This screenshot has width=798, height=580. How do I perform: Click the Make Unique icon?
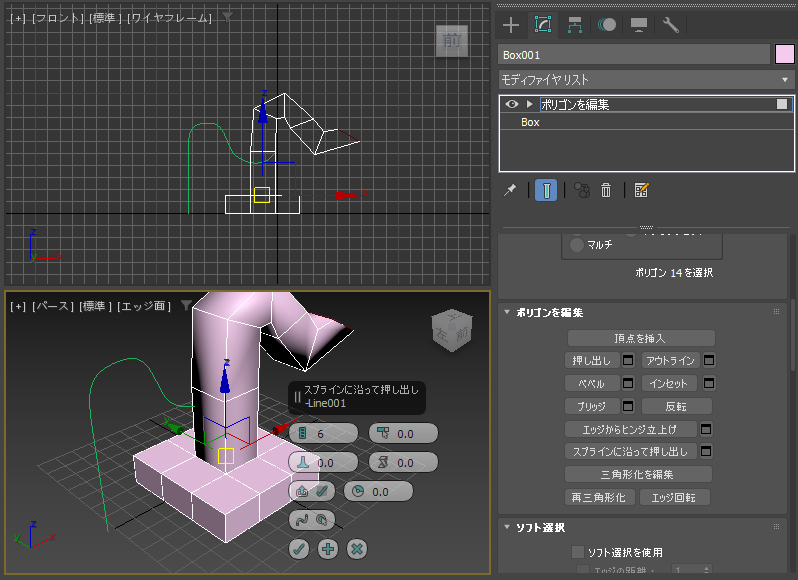coord(582,190)
